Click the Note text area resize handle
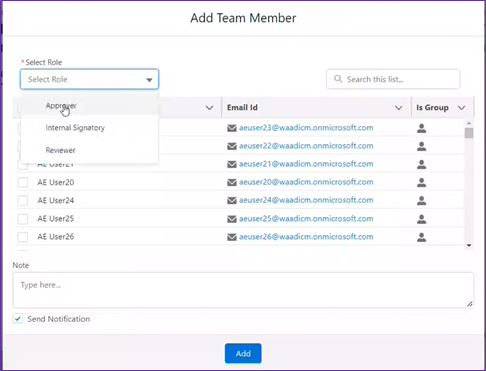The width and height of the screenshot is (486, 371). 470,304
